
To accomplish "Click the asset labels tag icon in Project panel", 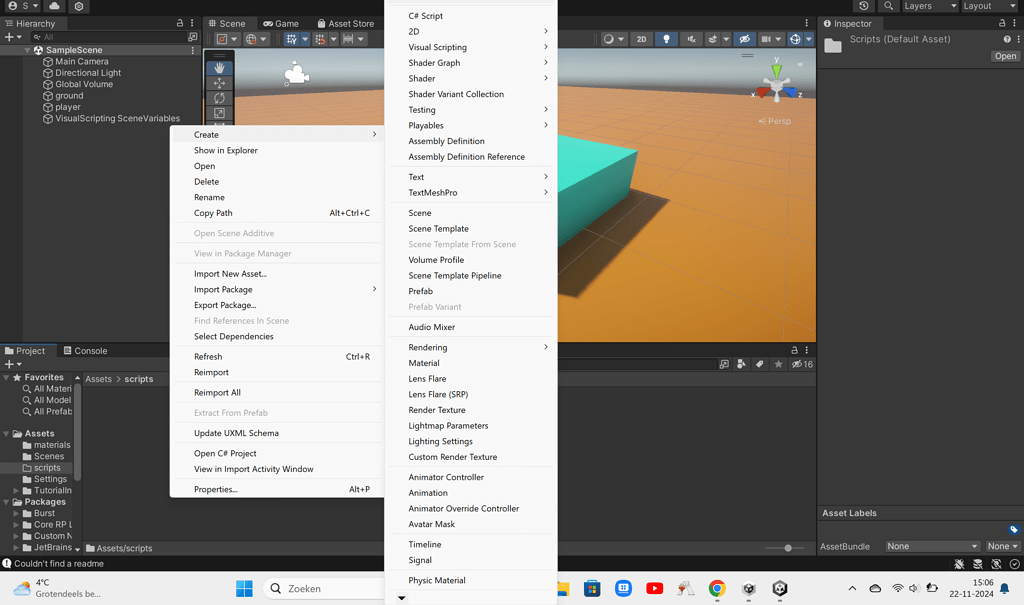I will click(758, 364).
